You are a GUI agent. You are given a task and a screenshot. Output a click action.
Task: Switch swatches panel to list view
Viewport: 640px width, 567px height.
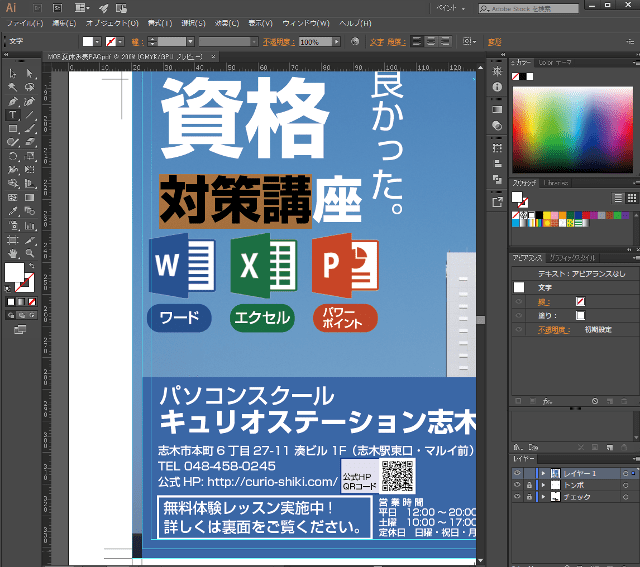point(618,198)
